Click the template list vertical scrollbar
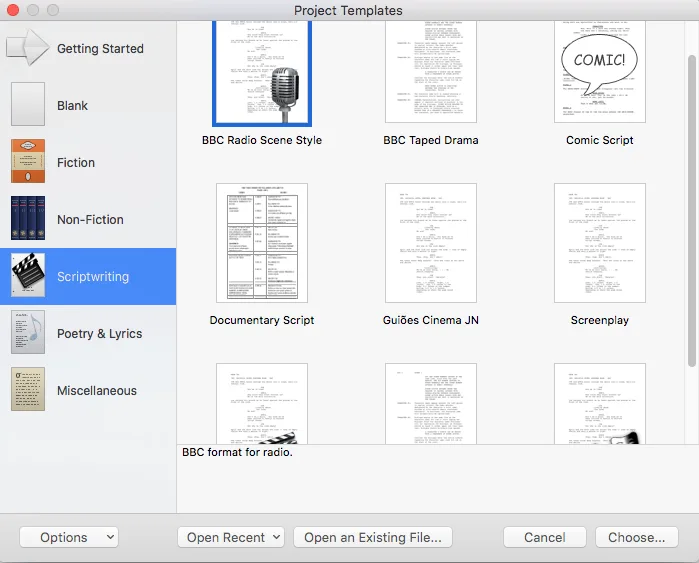The width and height of the screenshot is (699, 563). pos(691,210)
